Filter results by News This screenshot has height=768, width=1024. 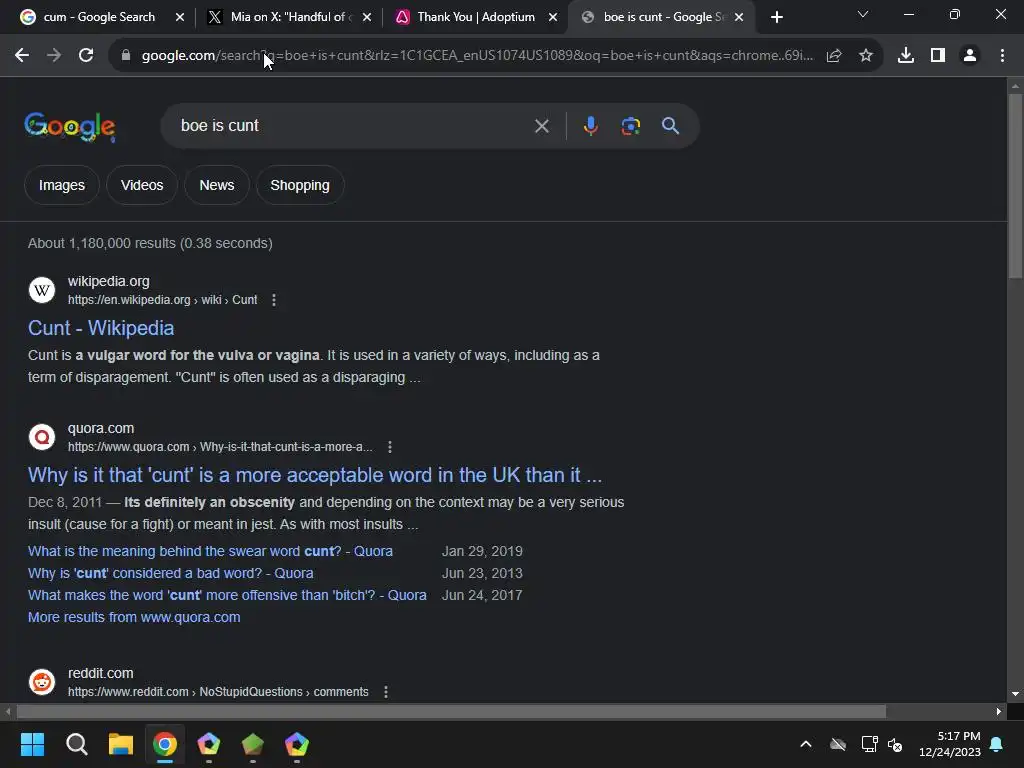coord(217,185)
